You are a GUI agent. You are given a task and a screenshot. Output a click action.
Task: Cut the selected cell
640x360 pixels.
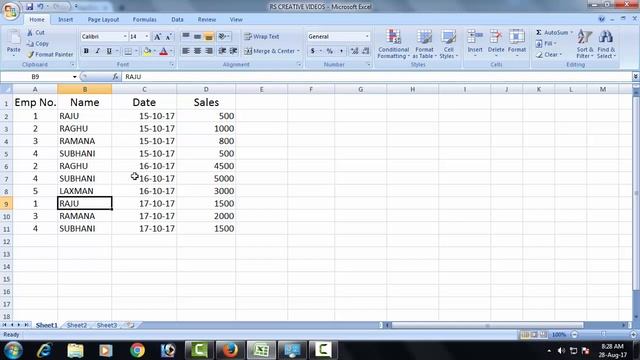click(36, 32)
